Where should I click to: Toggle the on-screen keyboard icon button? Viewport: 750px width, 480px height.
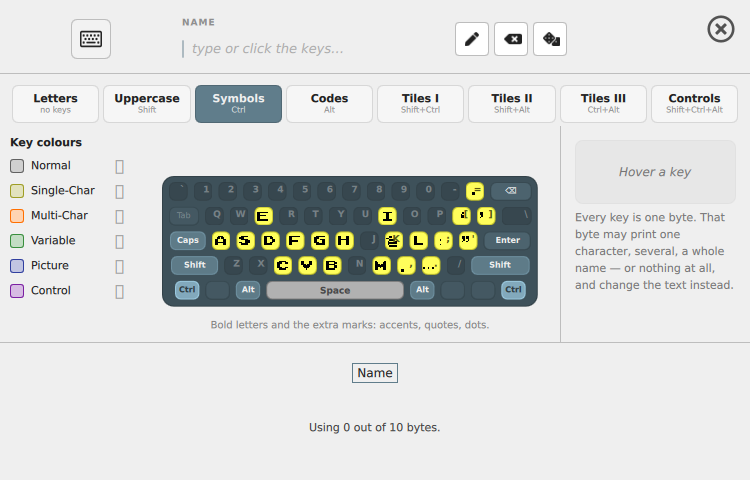tap(91, 39)
